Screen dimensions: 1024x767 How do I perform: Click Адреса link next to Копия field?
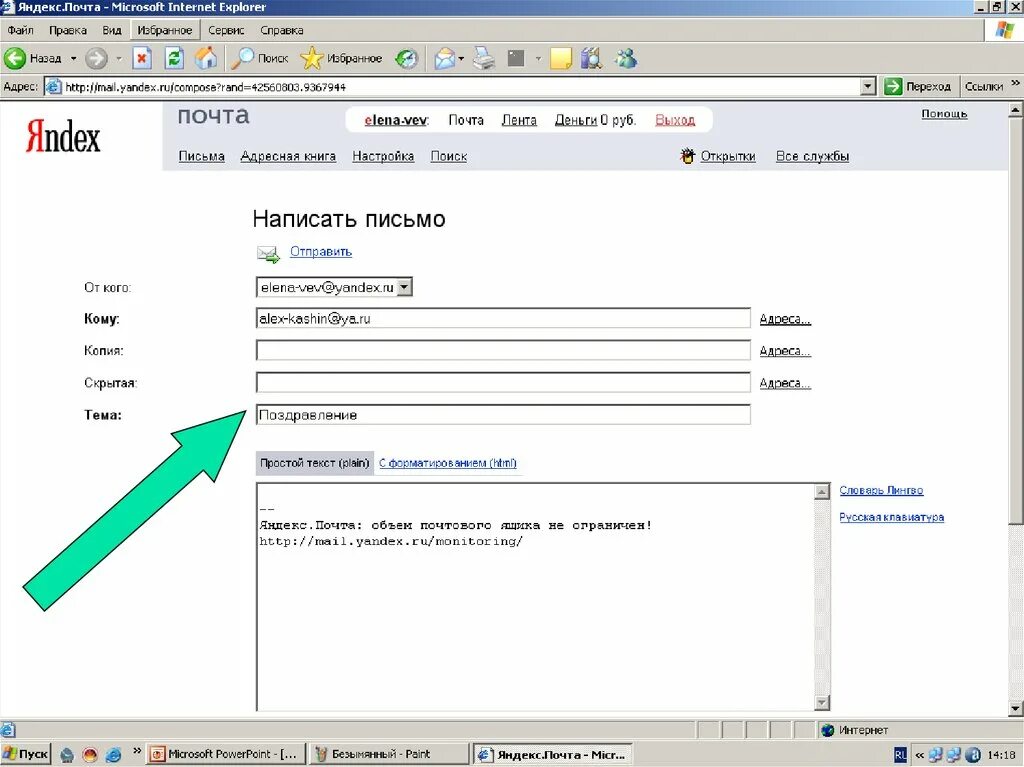785,351
